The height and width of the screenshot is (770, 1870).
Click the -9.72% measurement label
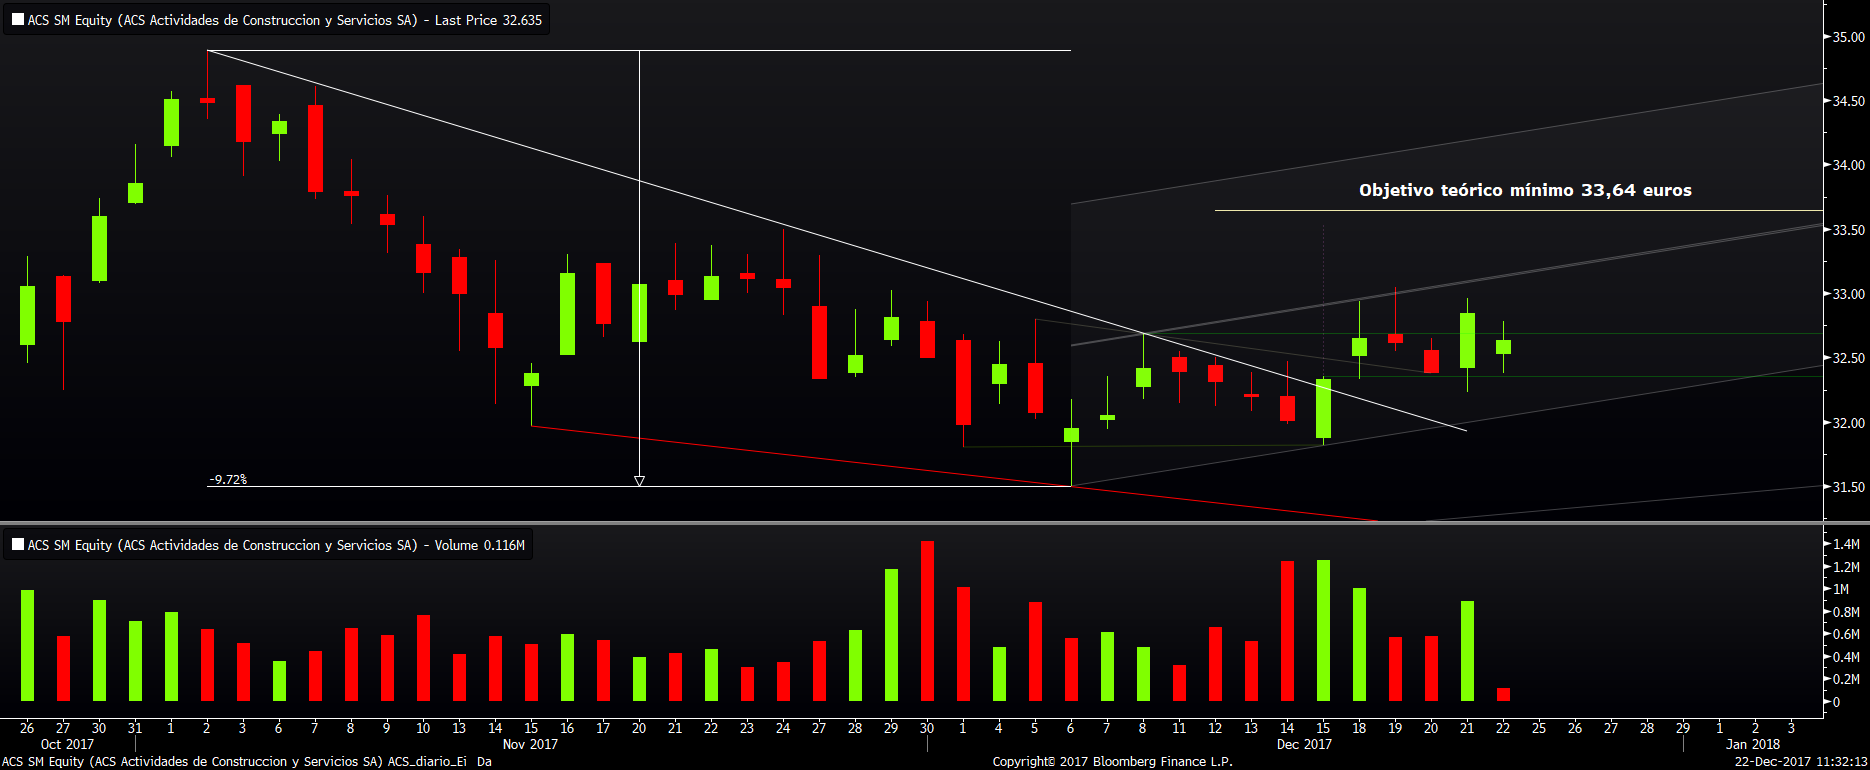pos(229,479)
